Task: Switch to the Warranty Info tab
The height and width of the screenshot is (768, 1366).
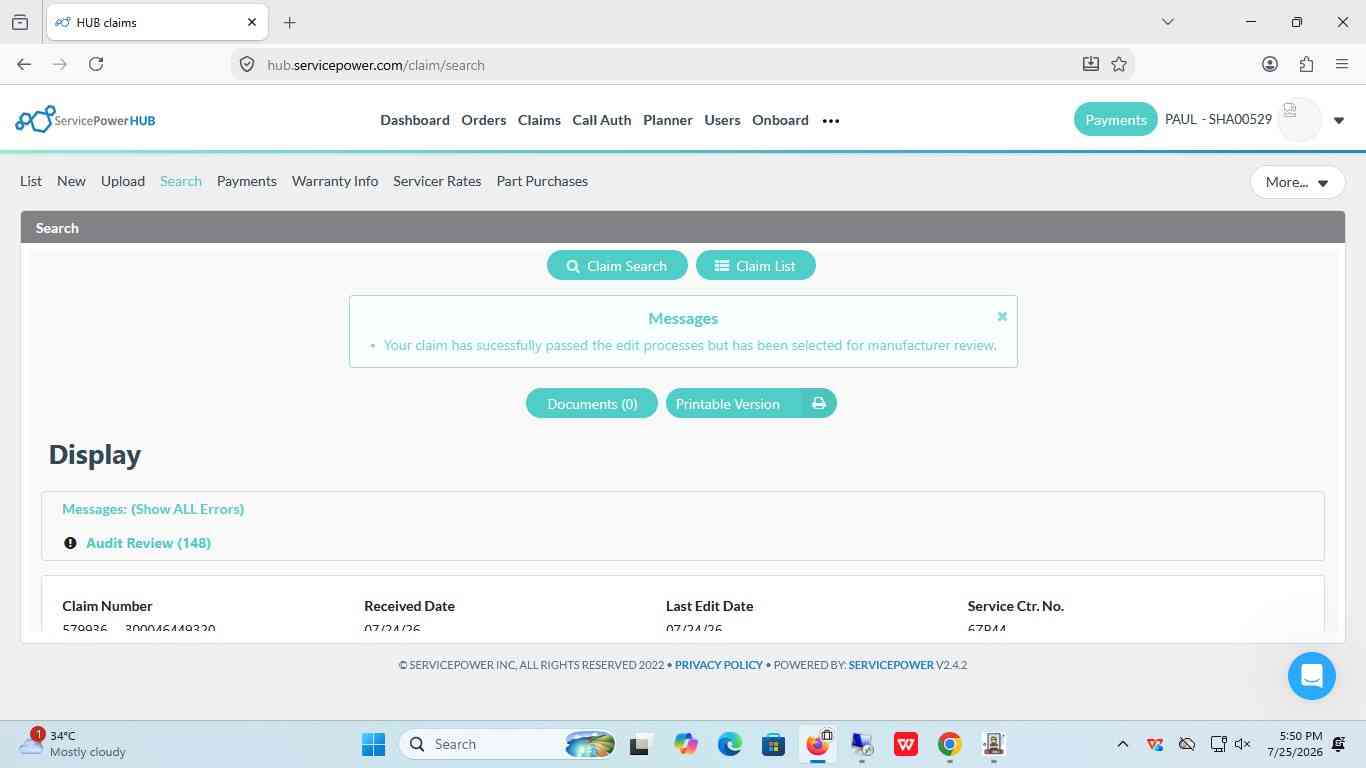Action: point(335,181)
